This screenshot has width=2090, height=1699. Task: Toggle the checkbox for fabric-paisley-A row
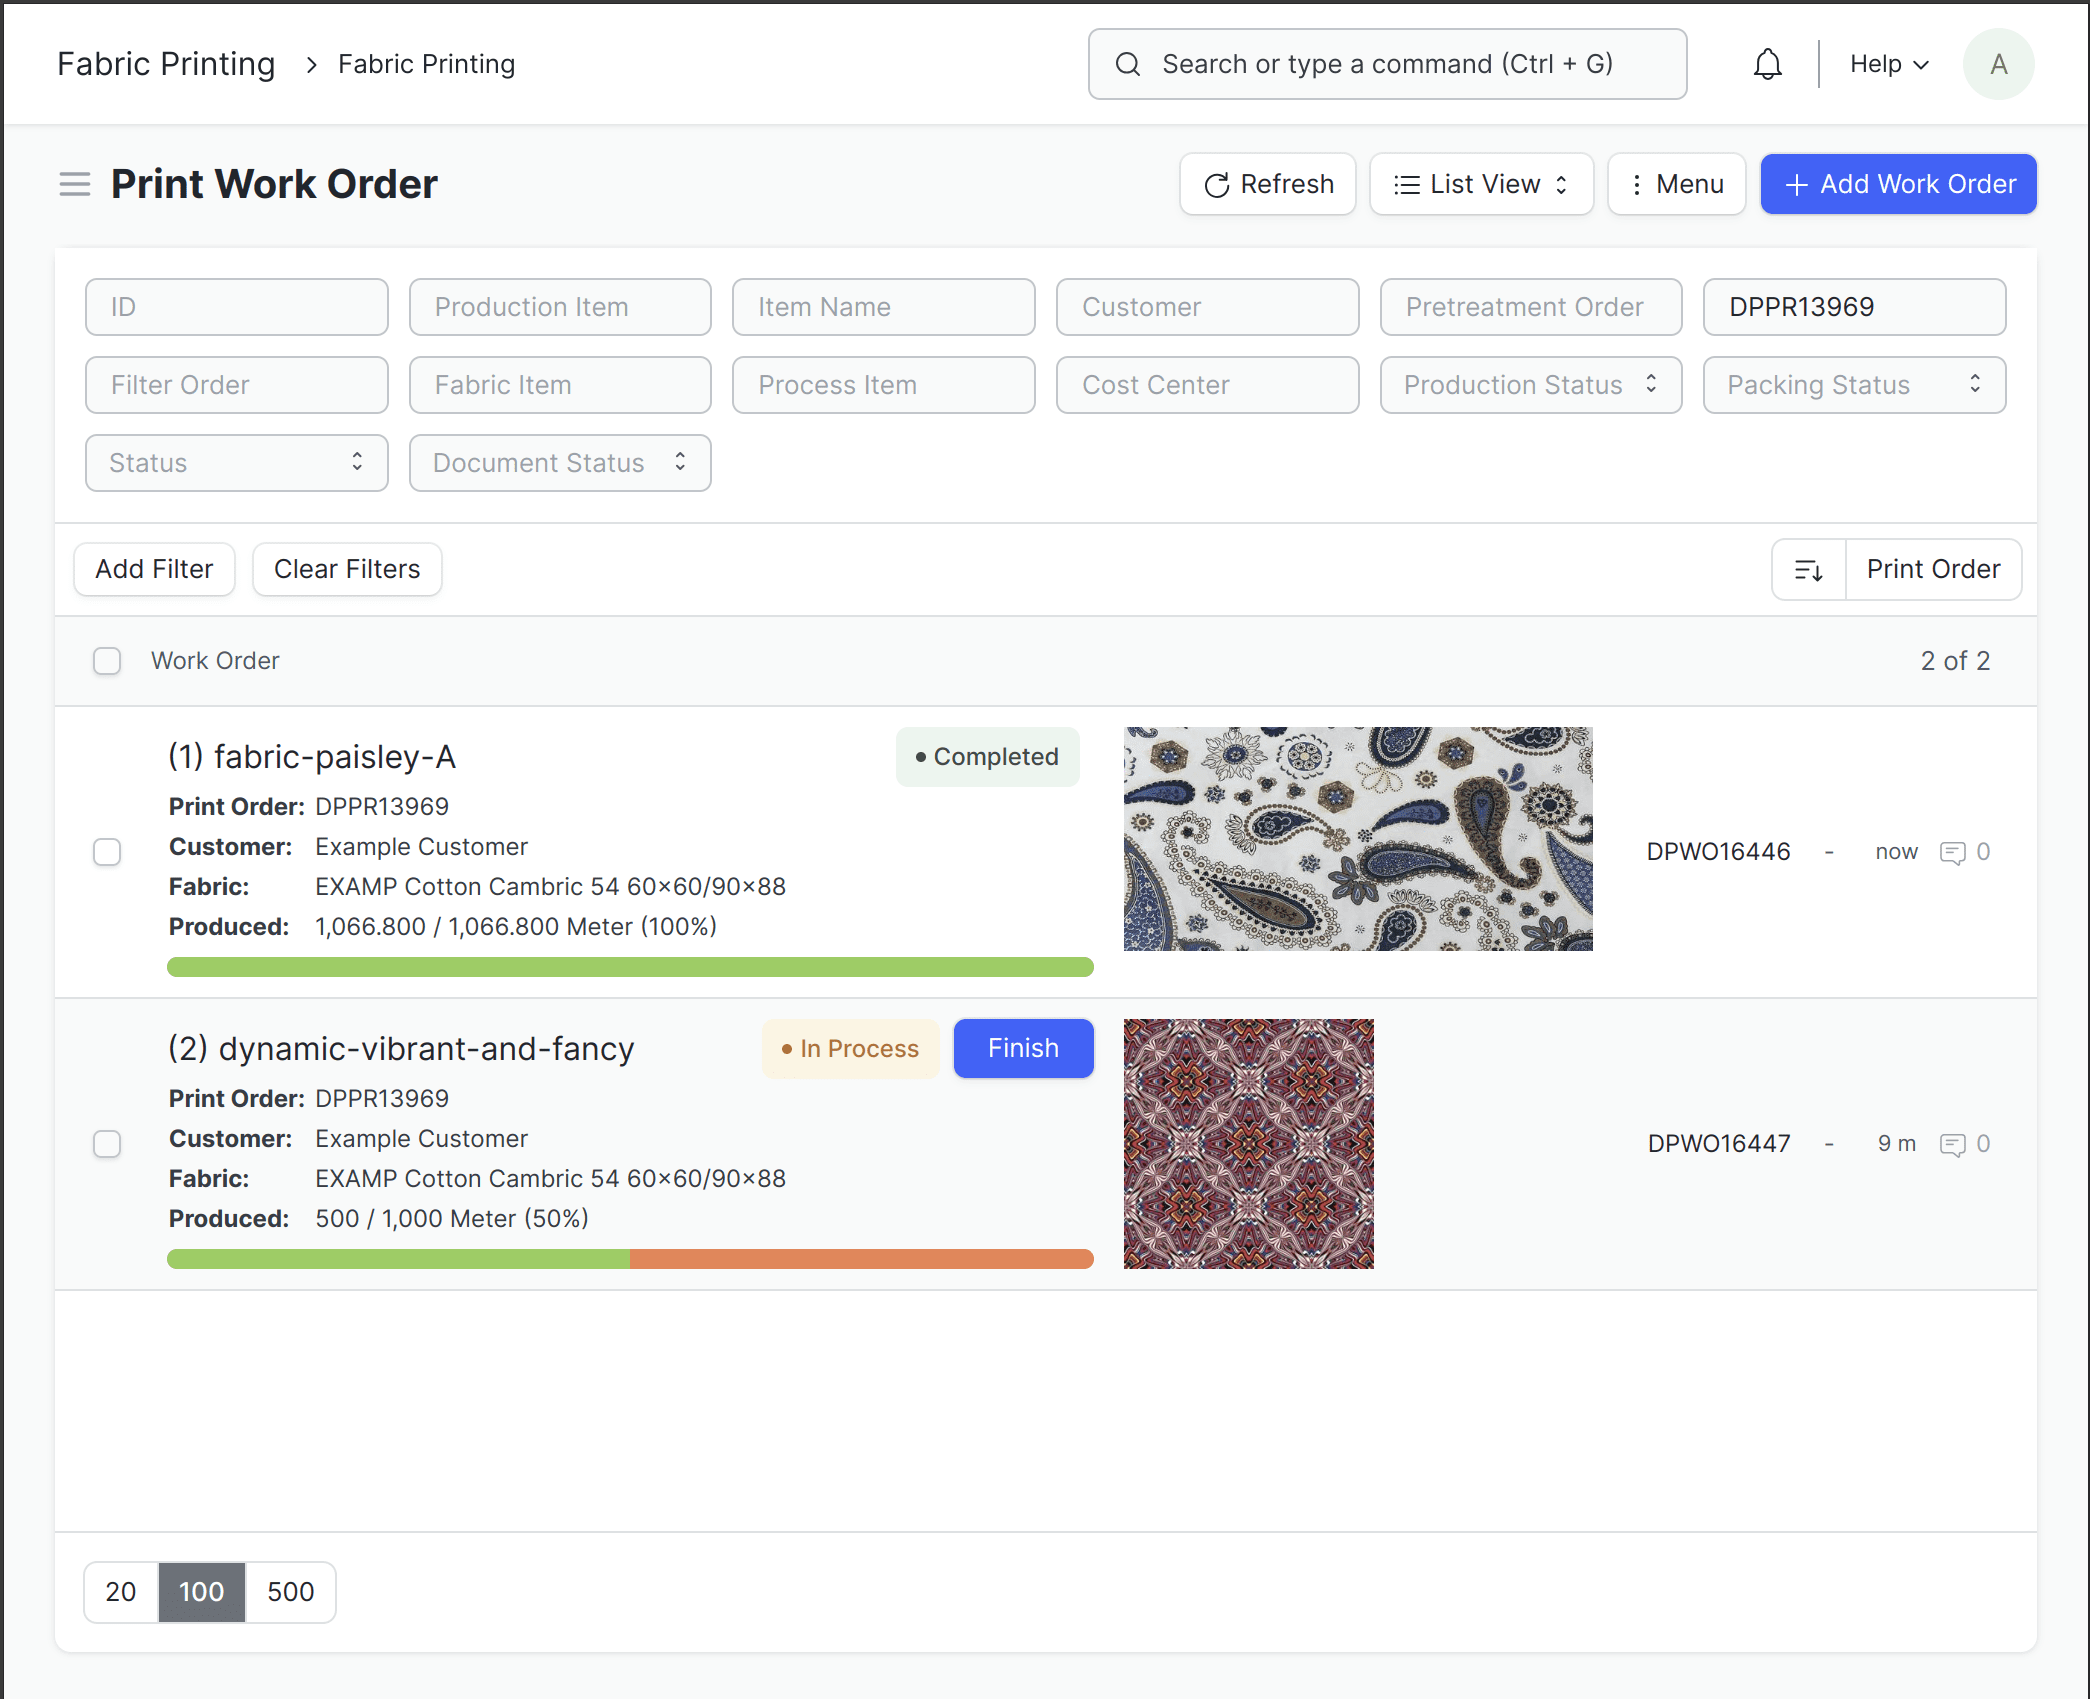coord(107,851)
